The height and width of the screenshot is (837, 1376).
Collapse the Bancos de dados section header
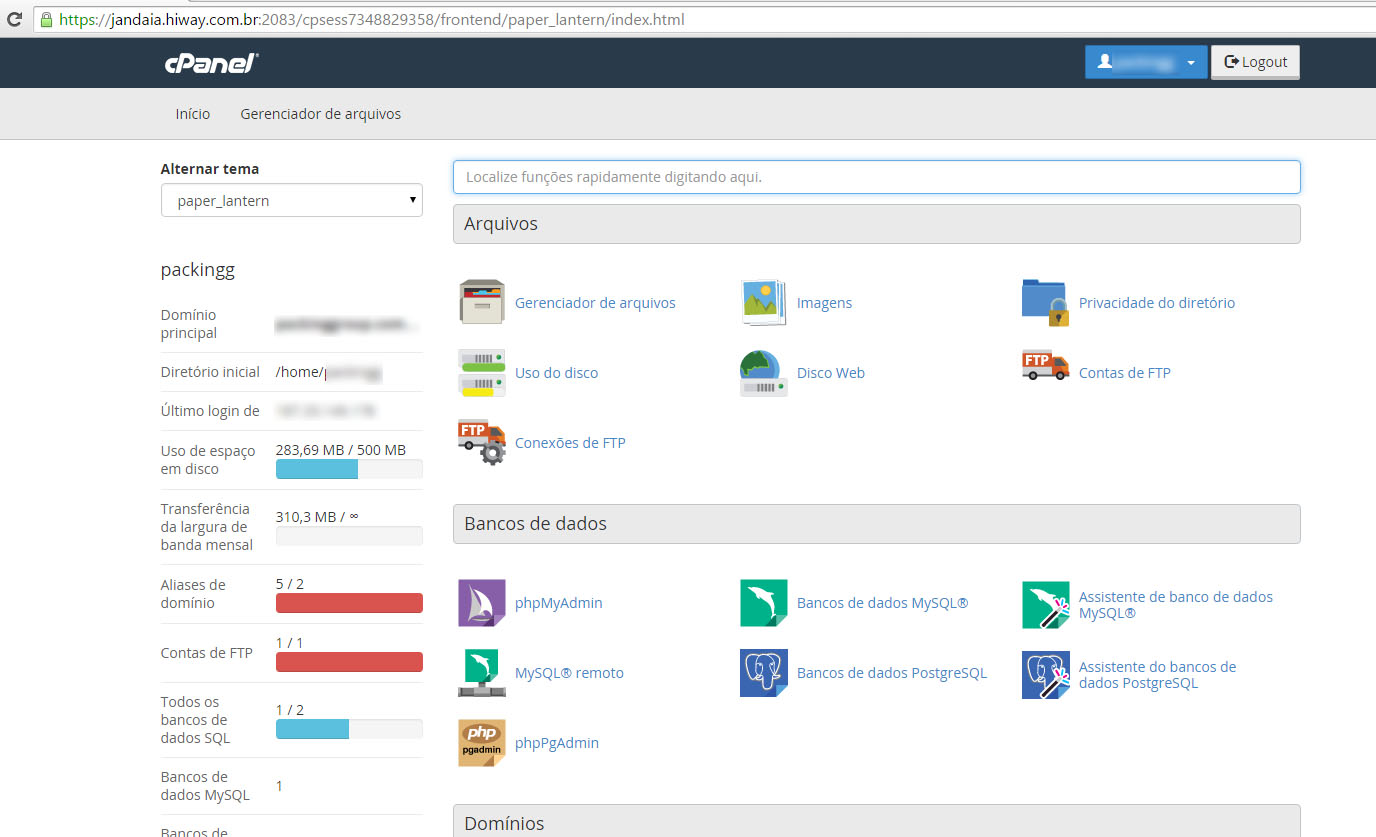876,524
